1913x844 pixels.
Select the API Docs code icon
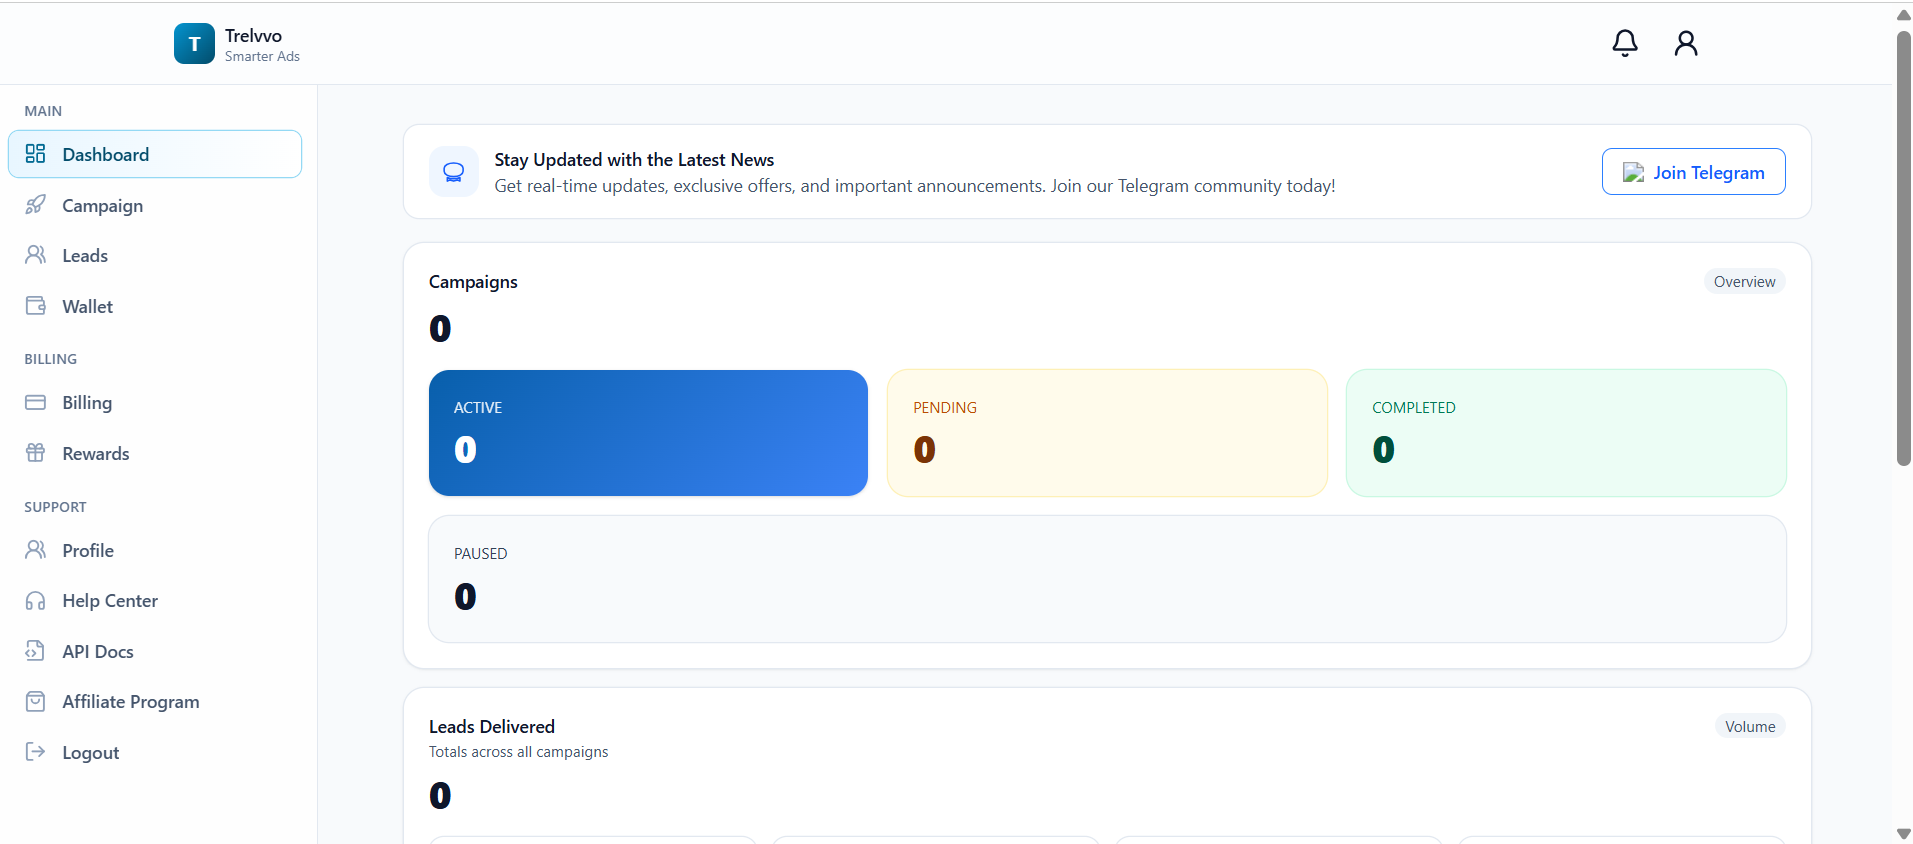tap(36, 651)
